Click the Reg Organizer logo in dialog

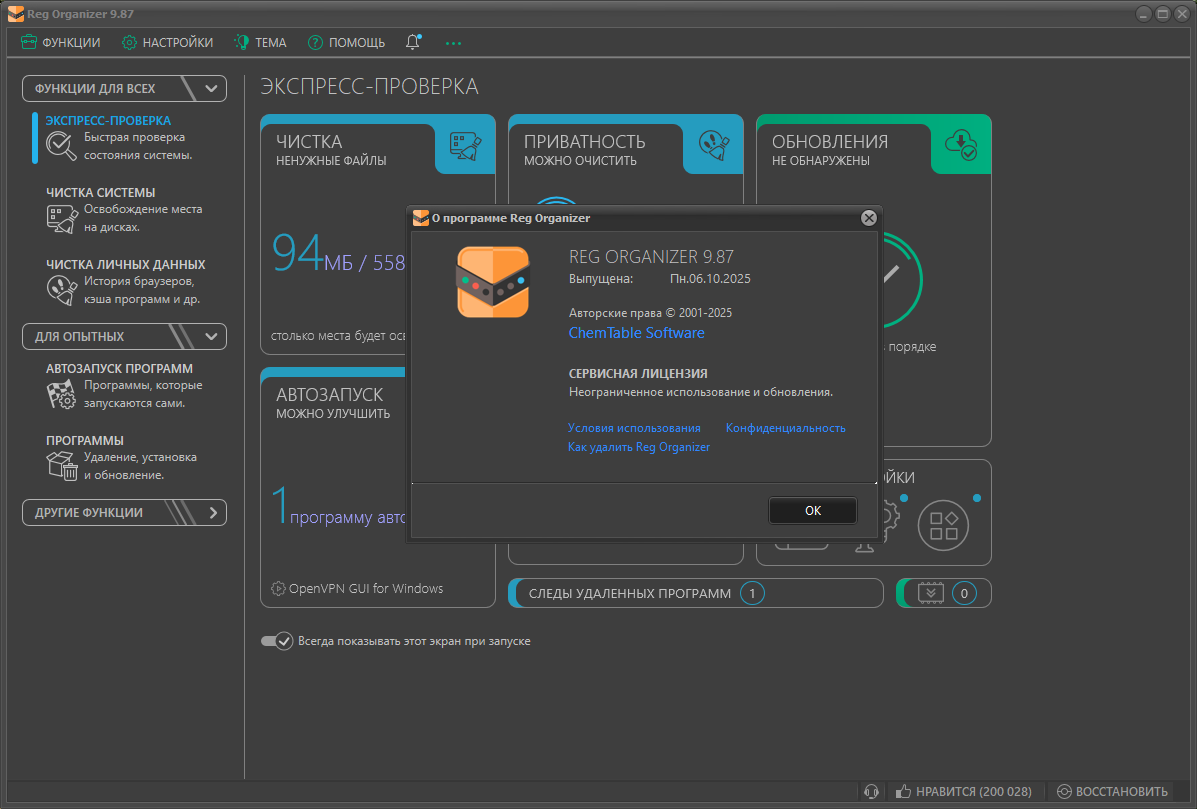tap(492, 283)
